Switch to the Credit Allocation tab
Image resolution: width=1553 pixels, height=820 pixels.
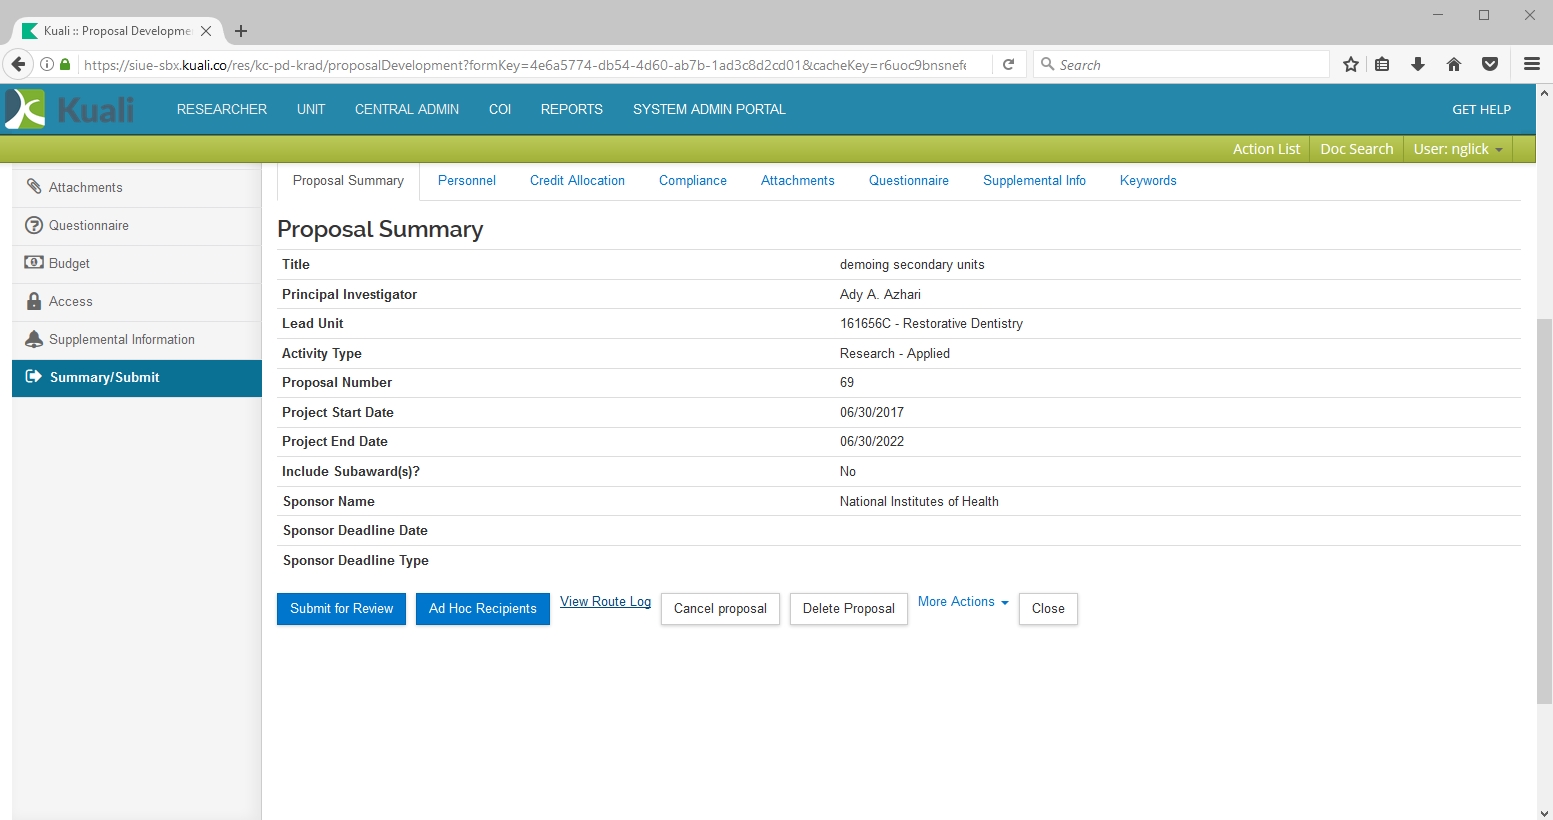pos(577,181)
